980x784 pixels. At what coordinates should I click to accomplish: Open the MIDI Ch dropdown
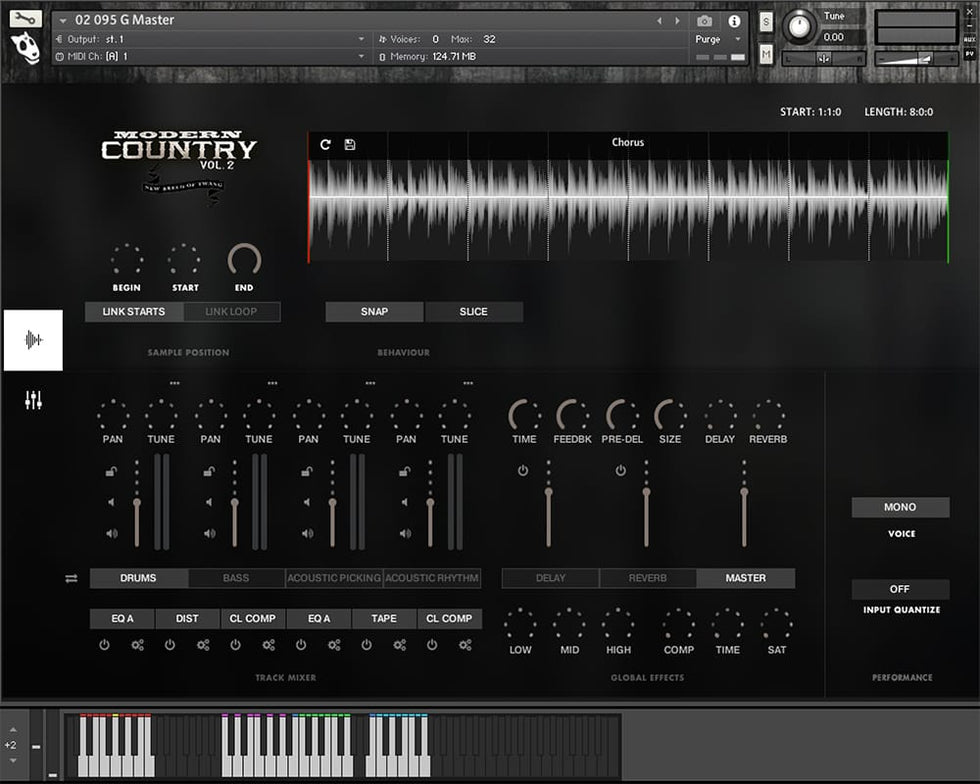pos(361,57)
